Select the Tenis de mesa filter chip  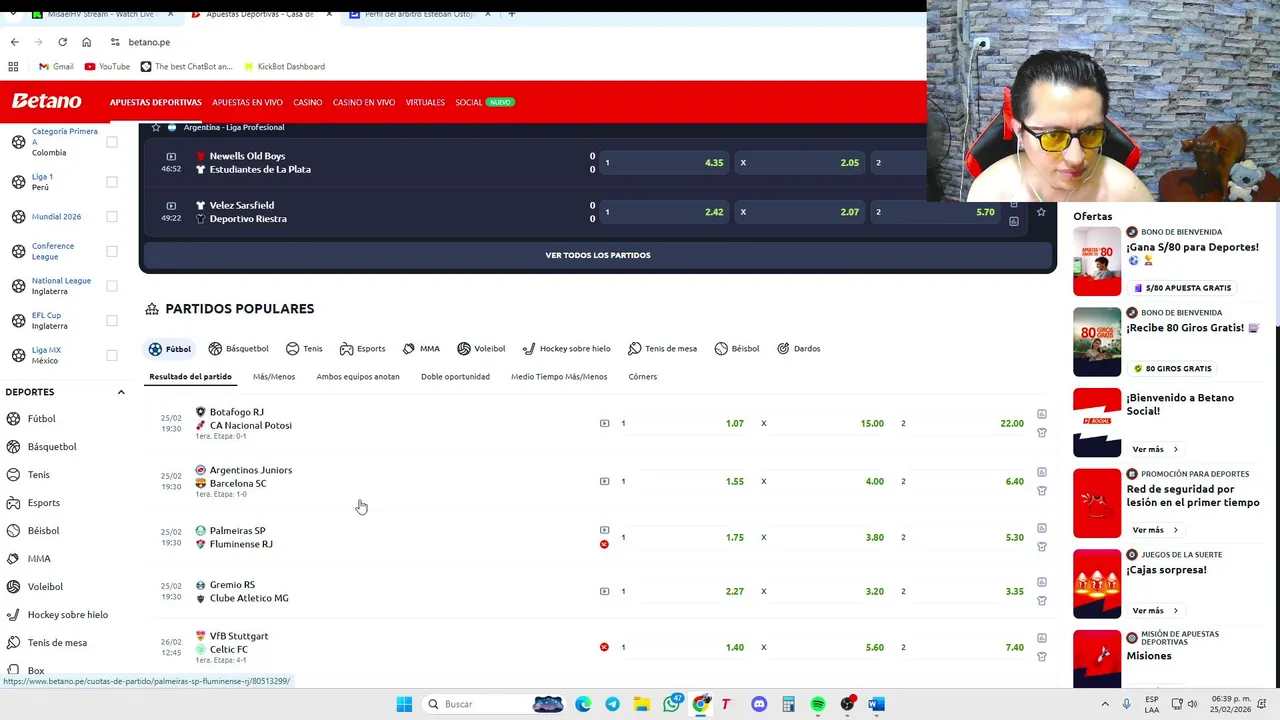[662, 349]
